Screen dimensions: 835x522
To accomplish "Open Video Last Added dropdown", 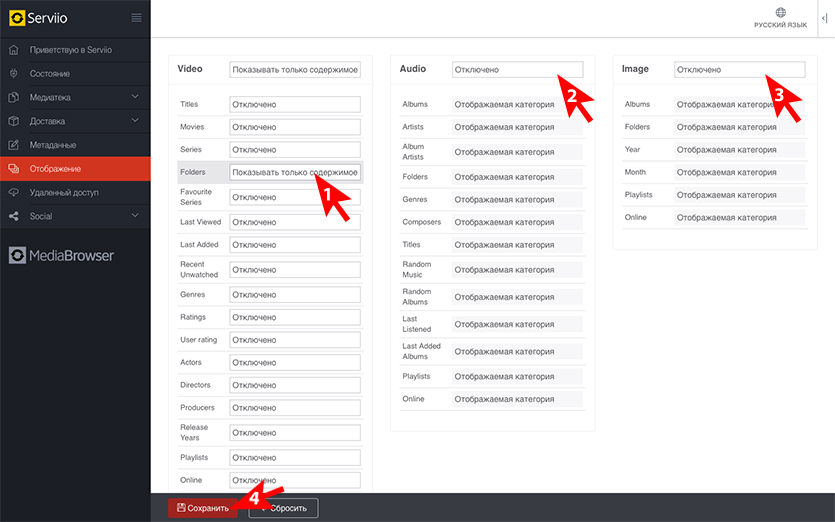I will click(295, 244).
